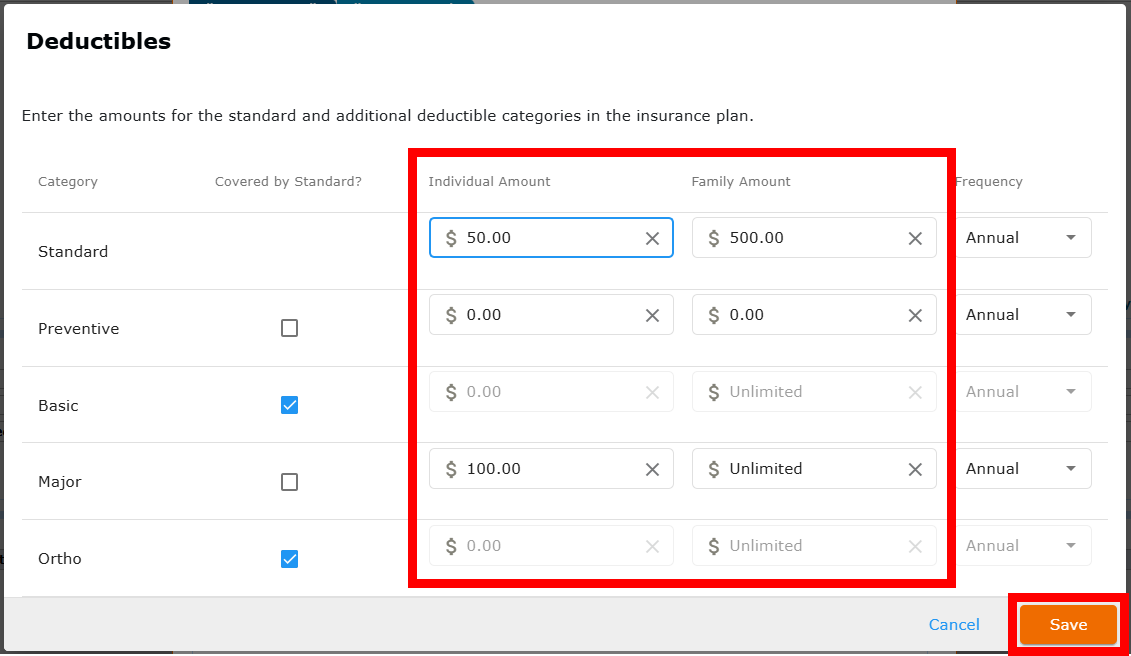
Task: Select the Ortho category label
Action: 59,559
